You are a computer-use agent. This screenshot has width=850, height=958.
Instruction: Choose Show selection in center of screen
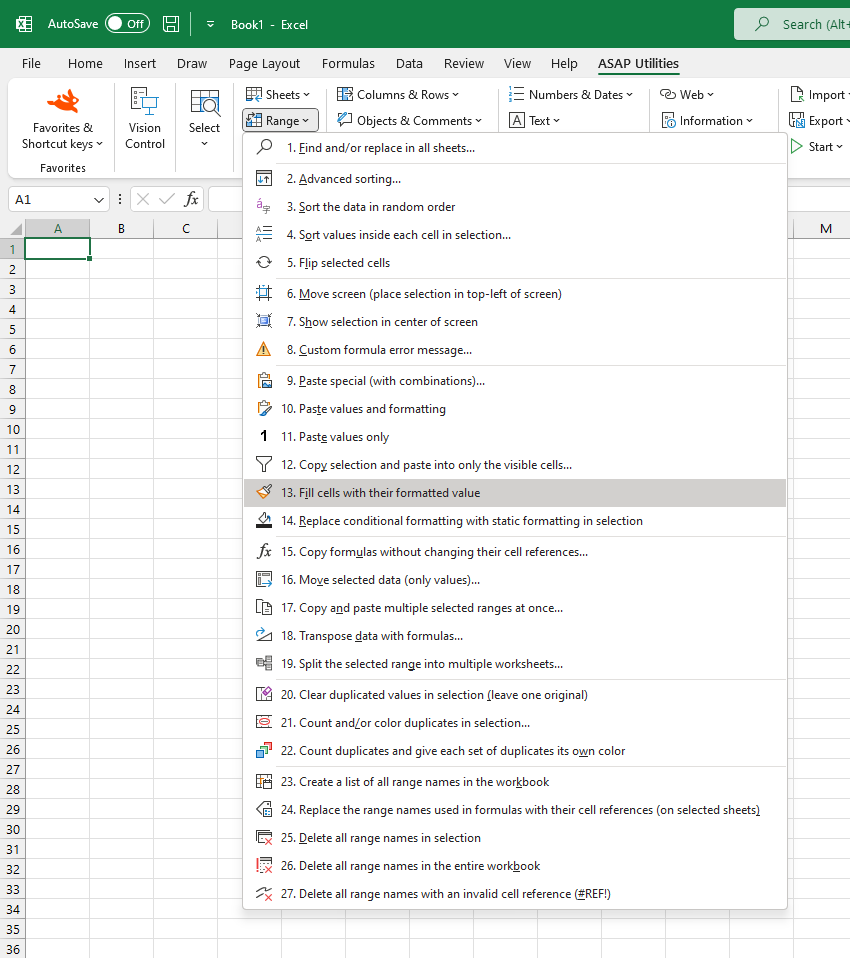[x=515, y=321]
